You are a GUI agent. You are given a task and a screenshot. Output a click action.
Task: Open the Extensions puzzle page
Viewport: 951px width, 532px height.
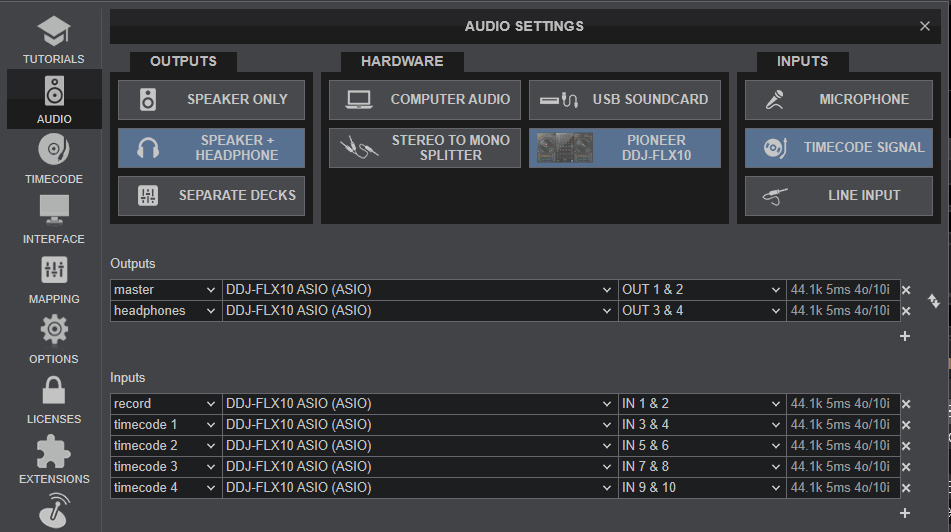(54, 460)
